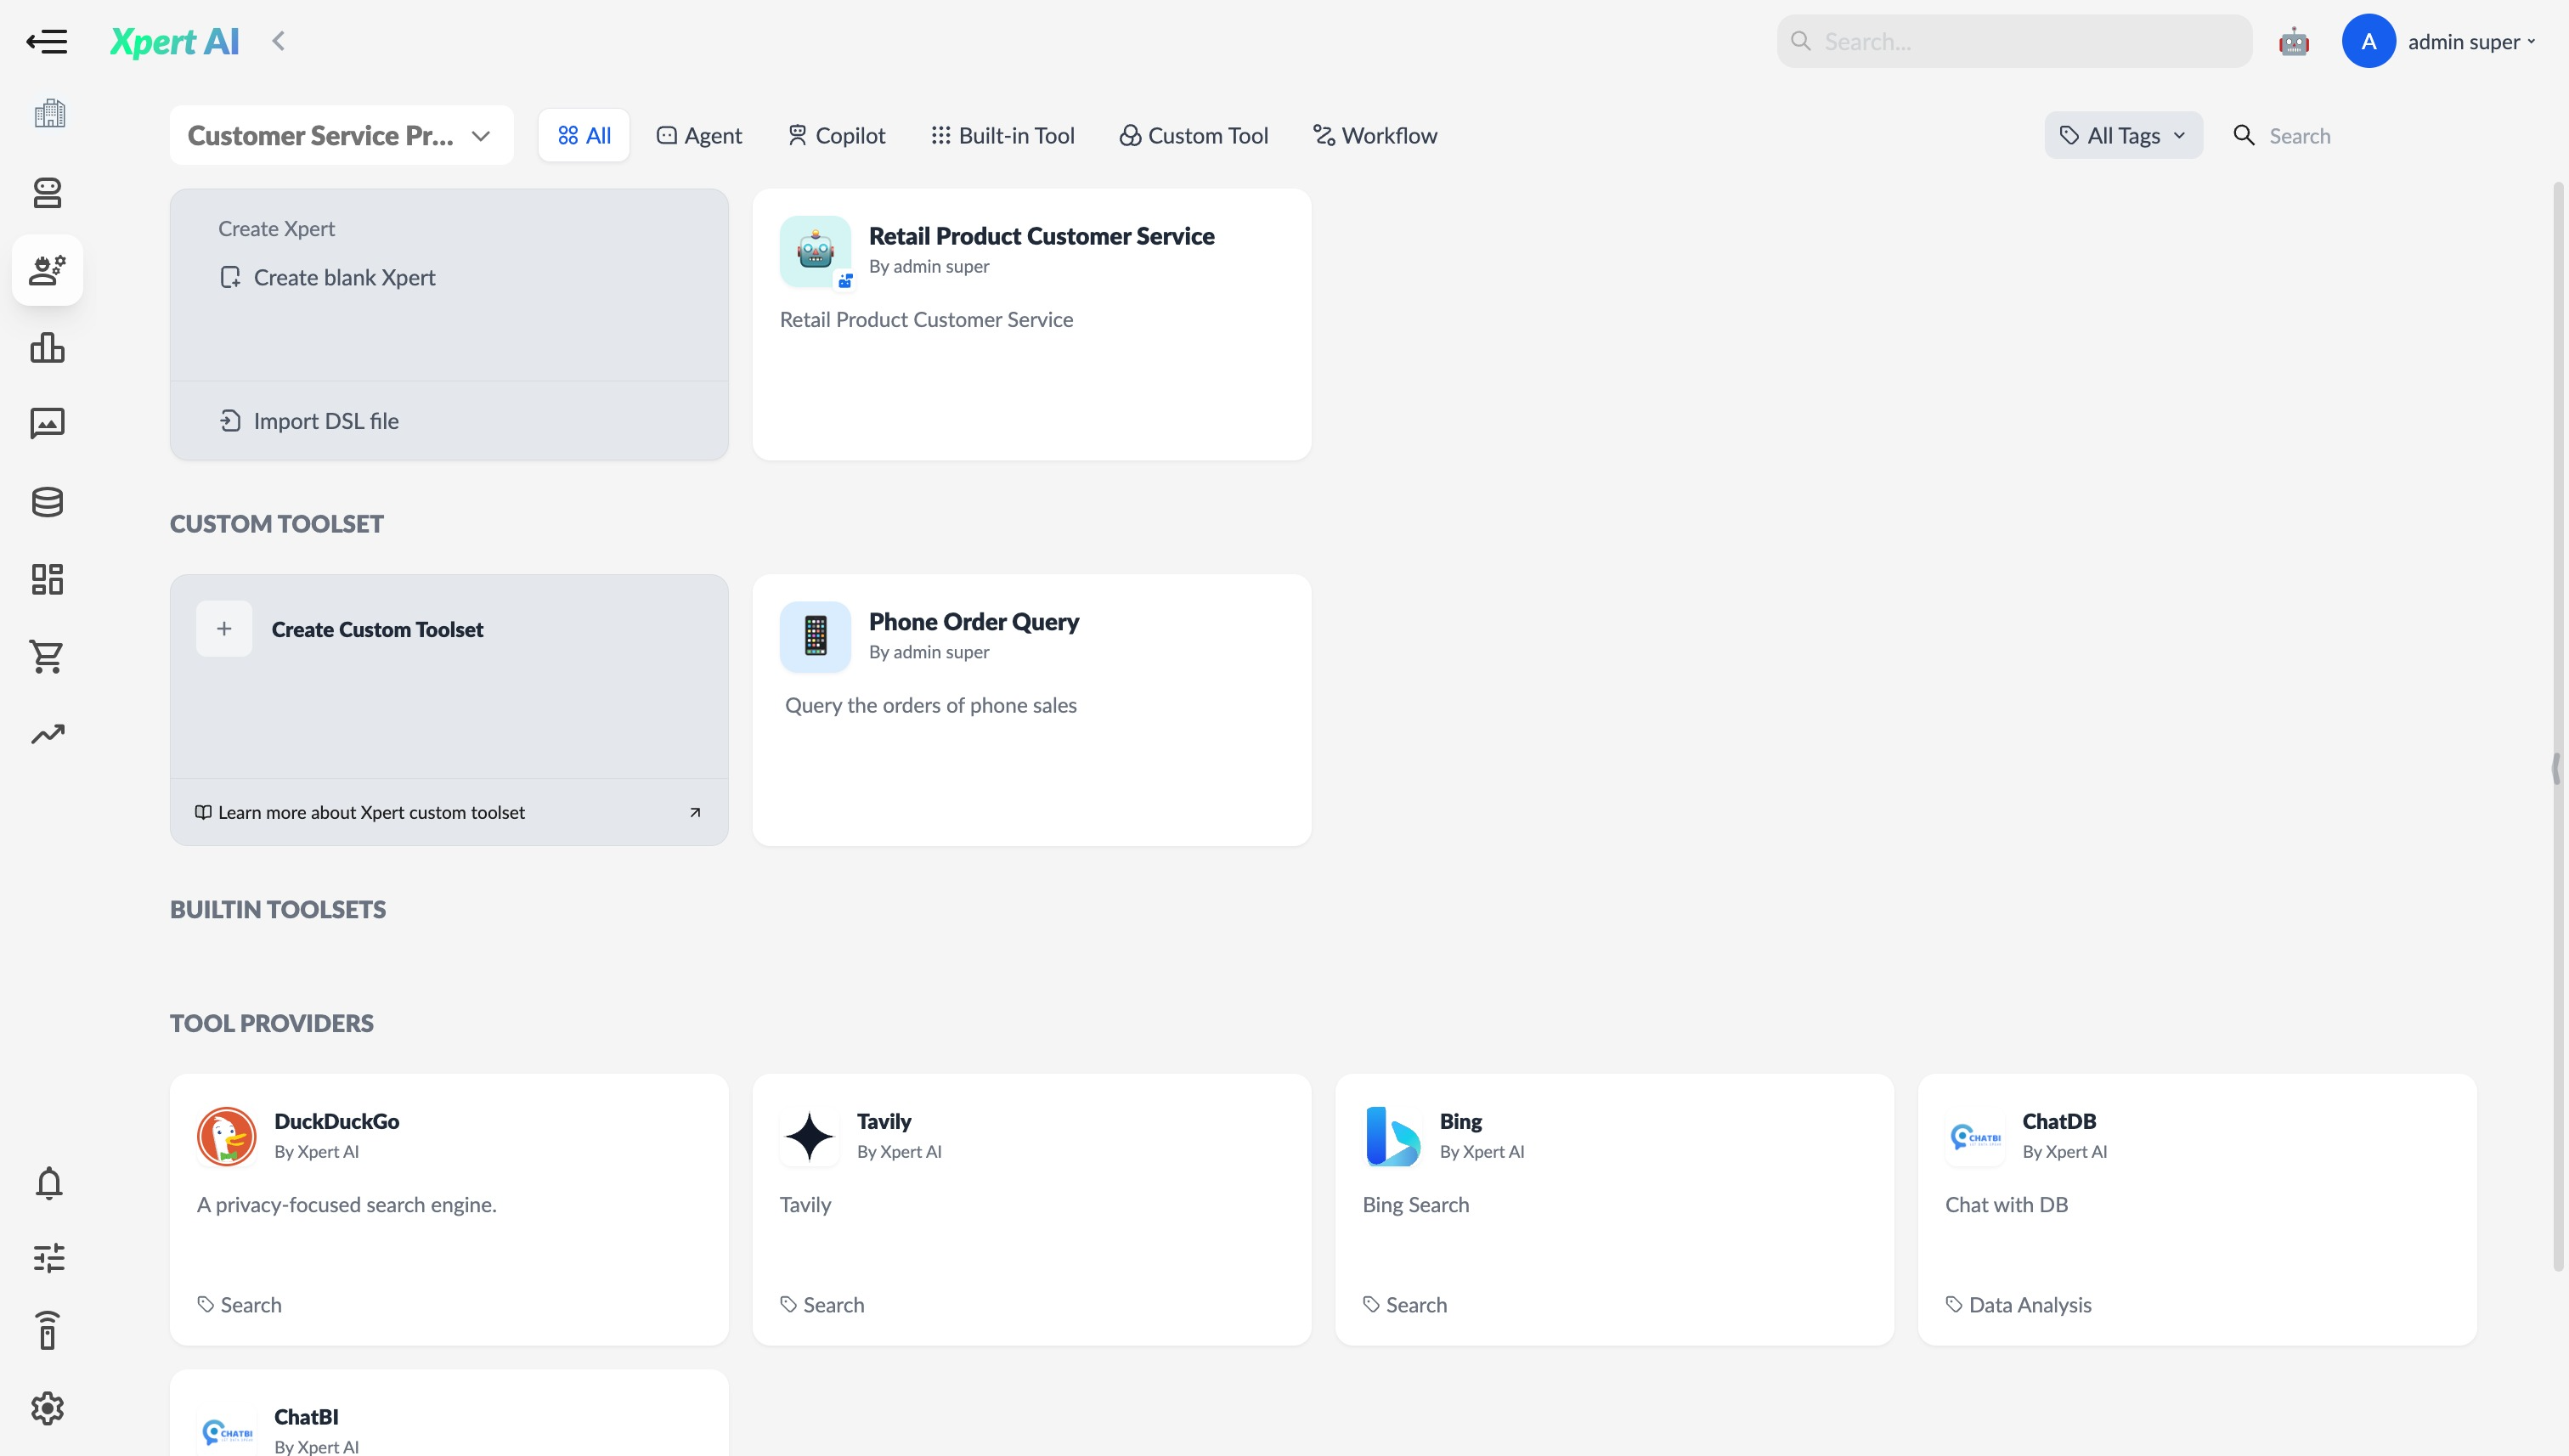Open Learn more about Xpert custom toolset
This screenshot has height=1456, width=2569.
(x=371, y=811)
